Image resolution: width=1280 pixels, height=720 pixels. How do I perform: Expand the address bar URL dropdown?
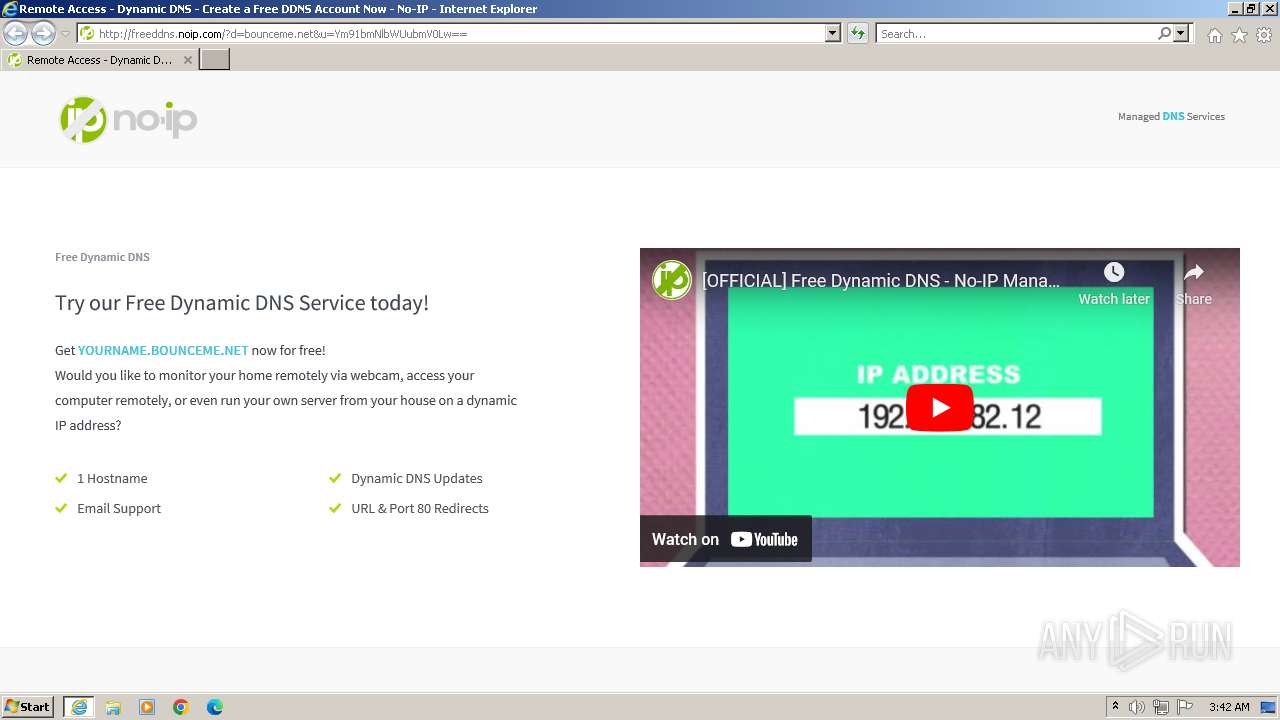(x=833, y=33)
